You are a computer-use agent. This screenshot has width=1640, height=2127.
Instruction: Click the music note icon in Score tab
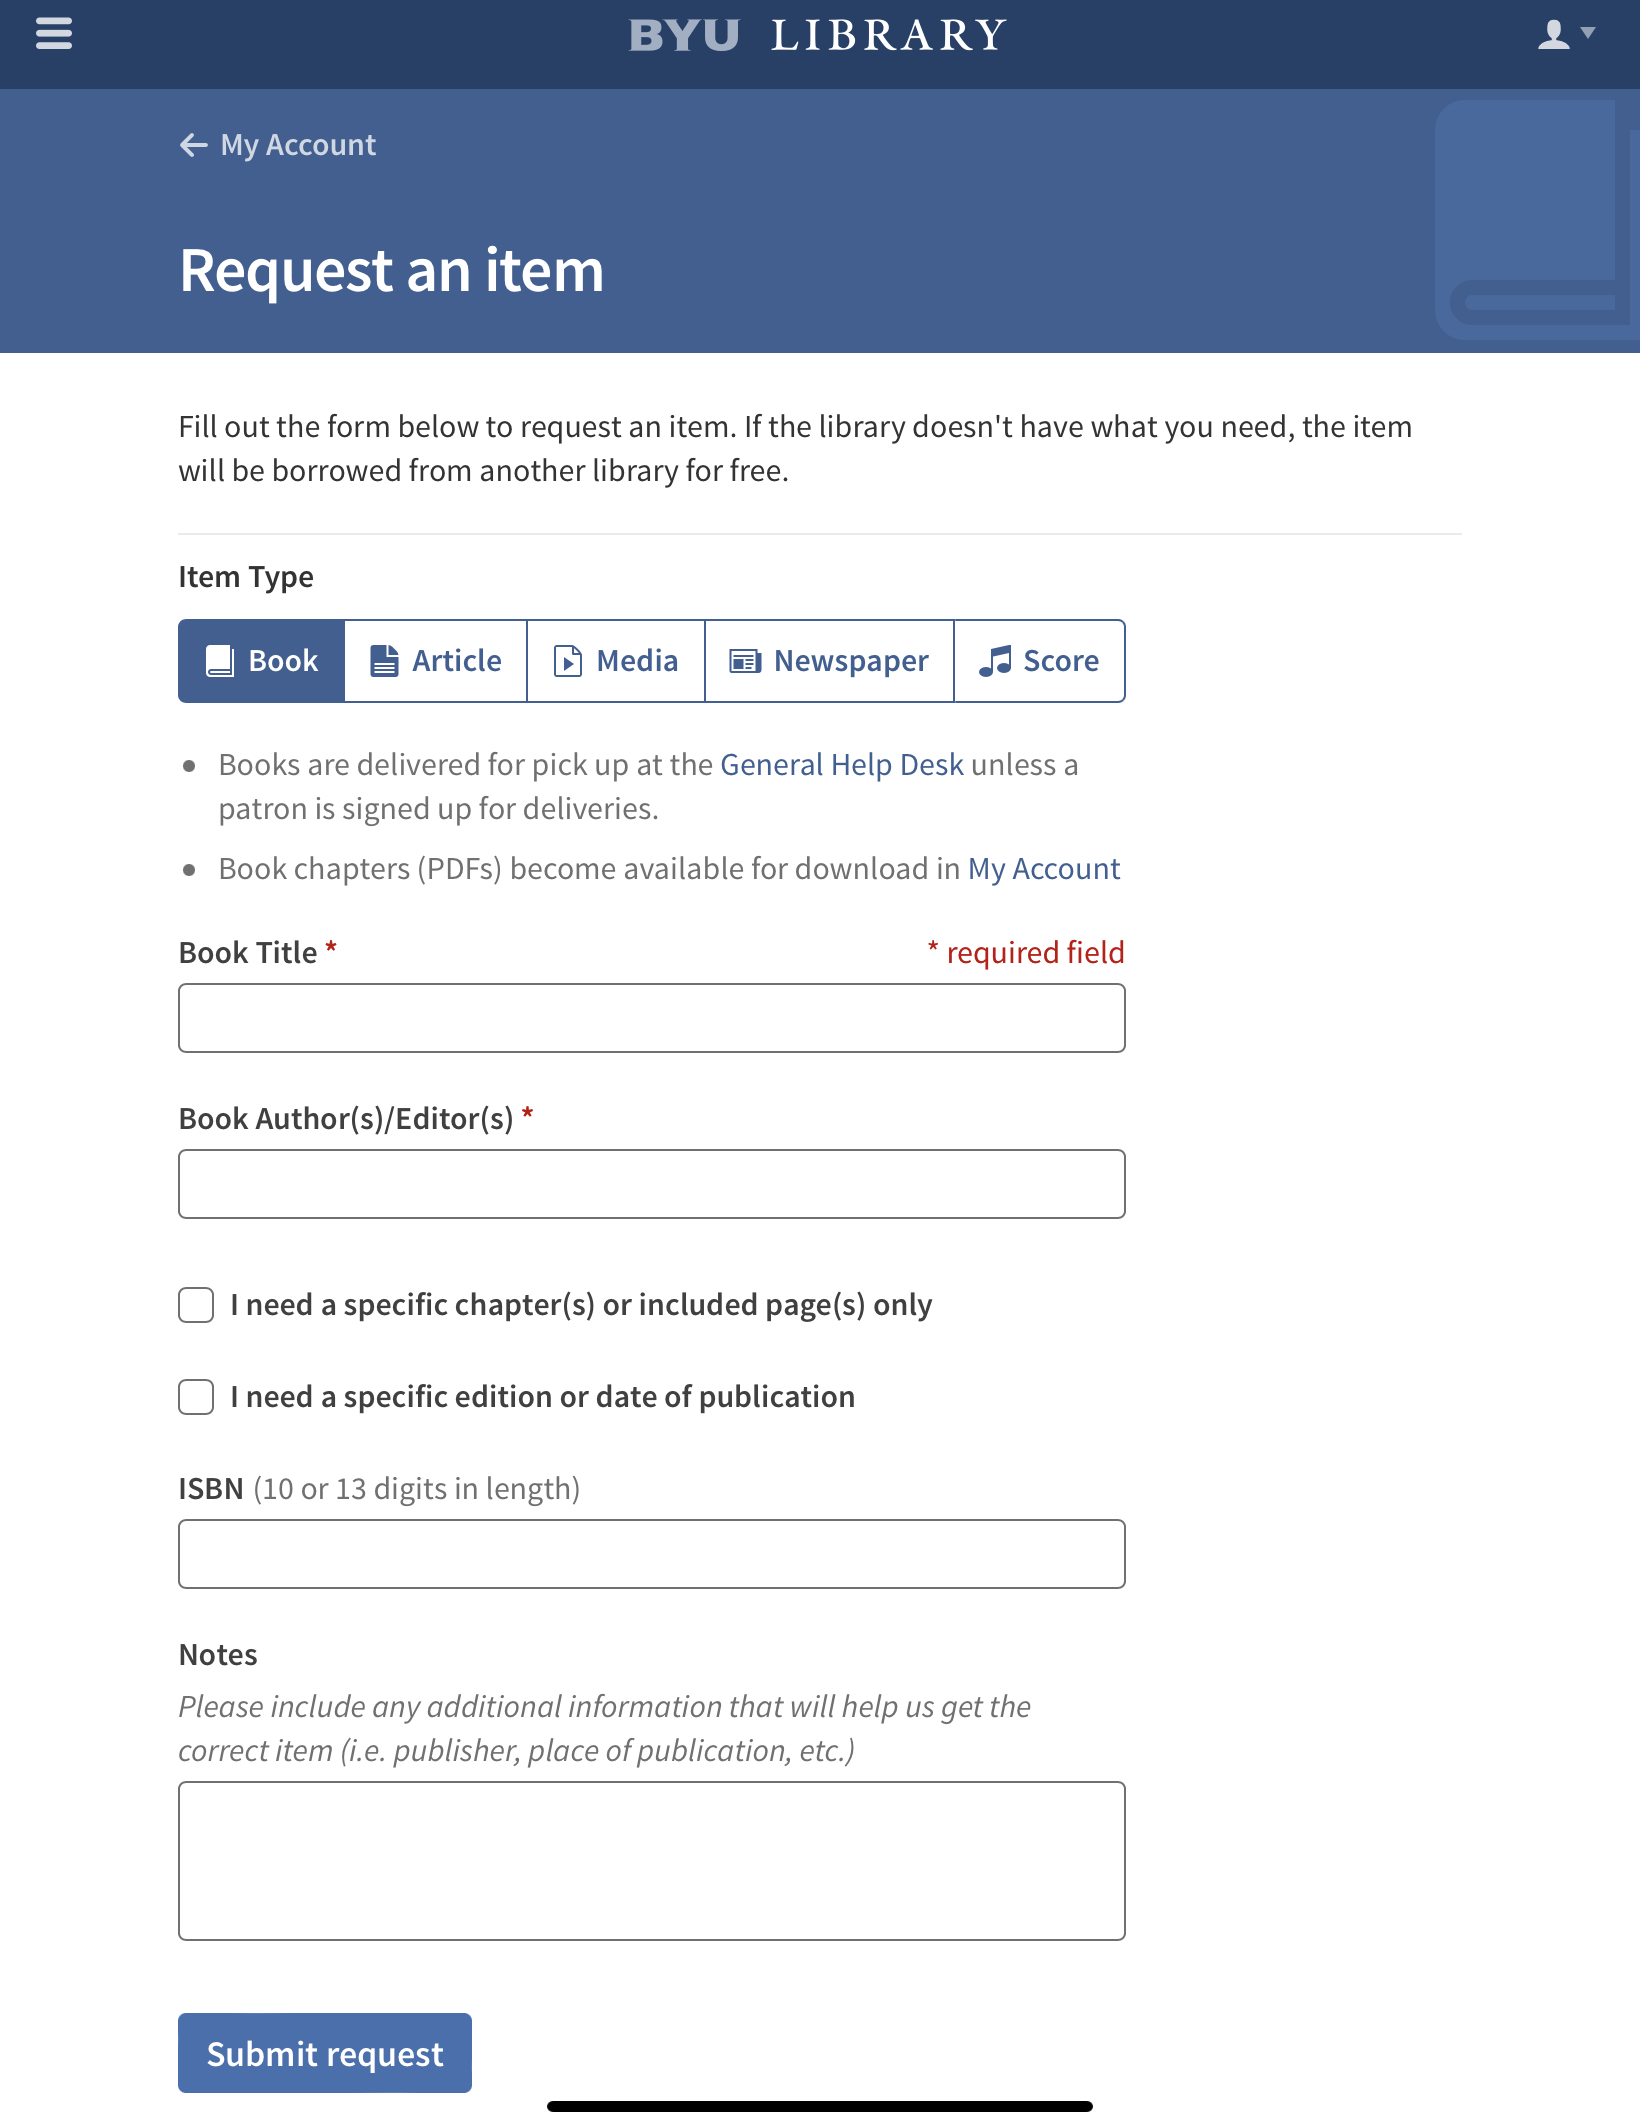(995, 661)
